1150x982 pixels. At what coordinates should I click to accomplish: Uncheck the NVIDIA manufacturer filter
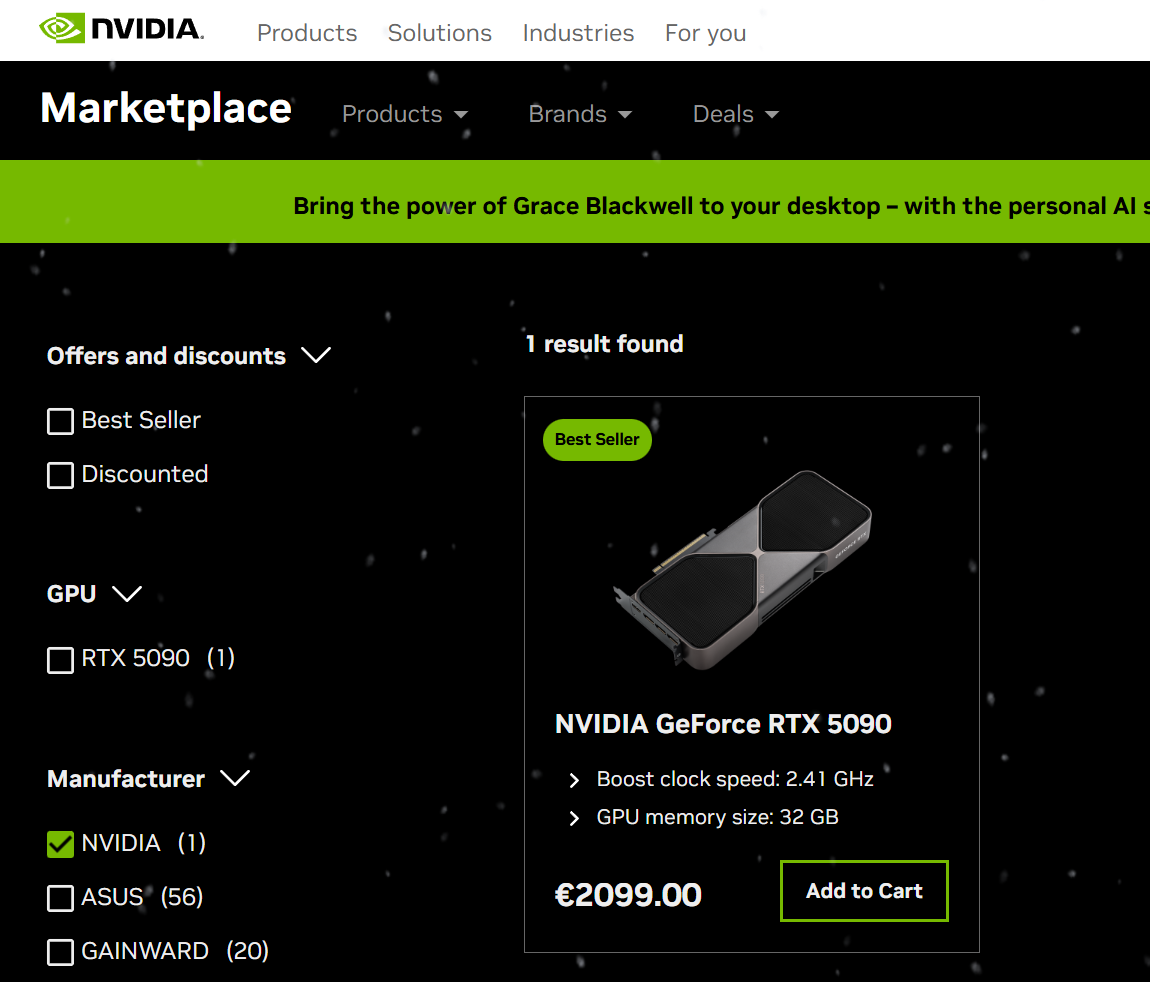[60, 844]
